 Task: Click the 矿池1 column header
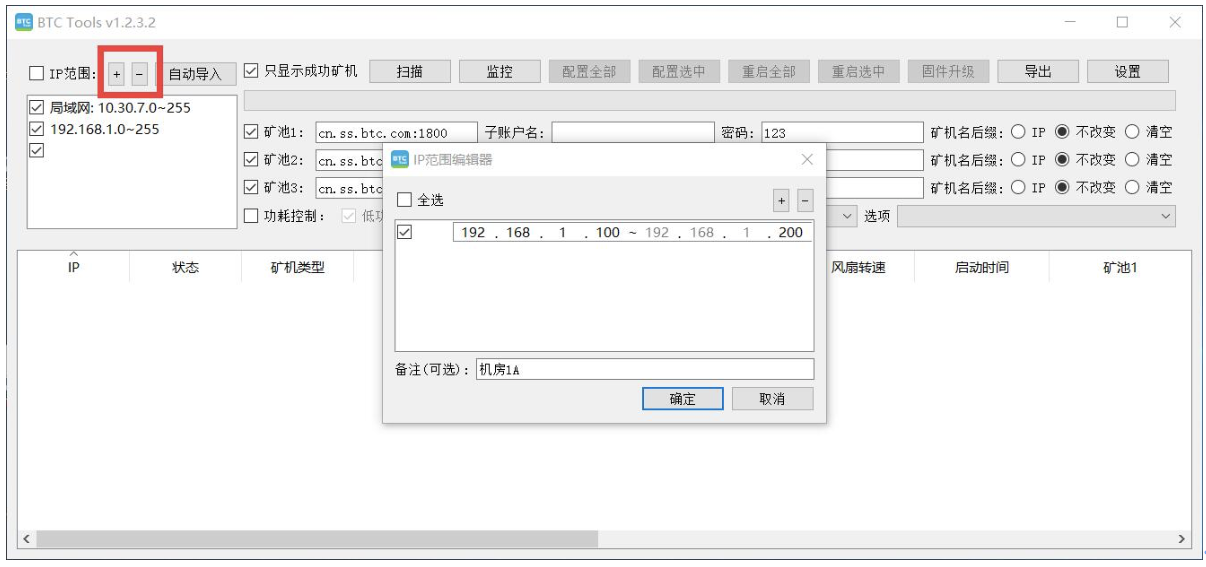click(1120, 267)
